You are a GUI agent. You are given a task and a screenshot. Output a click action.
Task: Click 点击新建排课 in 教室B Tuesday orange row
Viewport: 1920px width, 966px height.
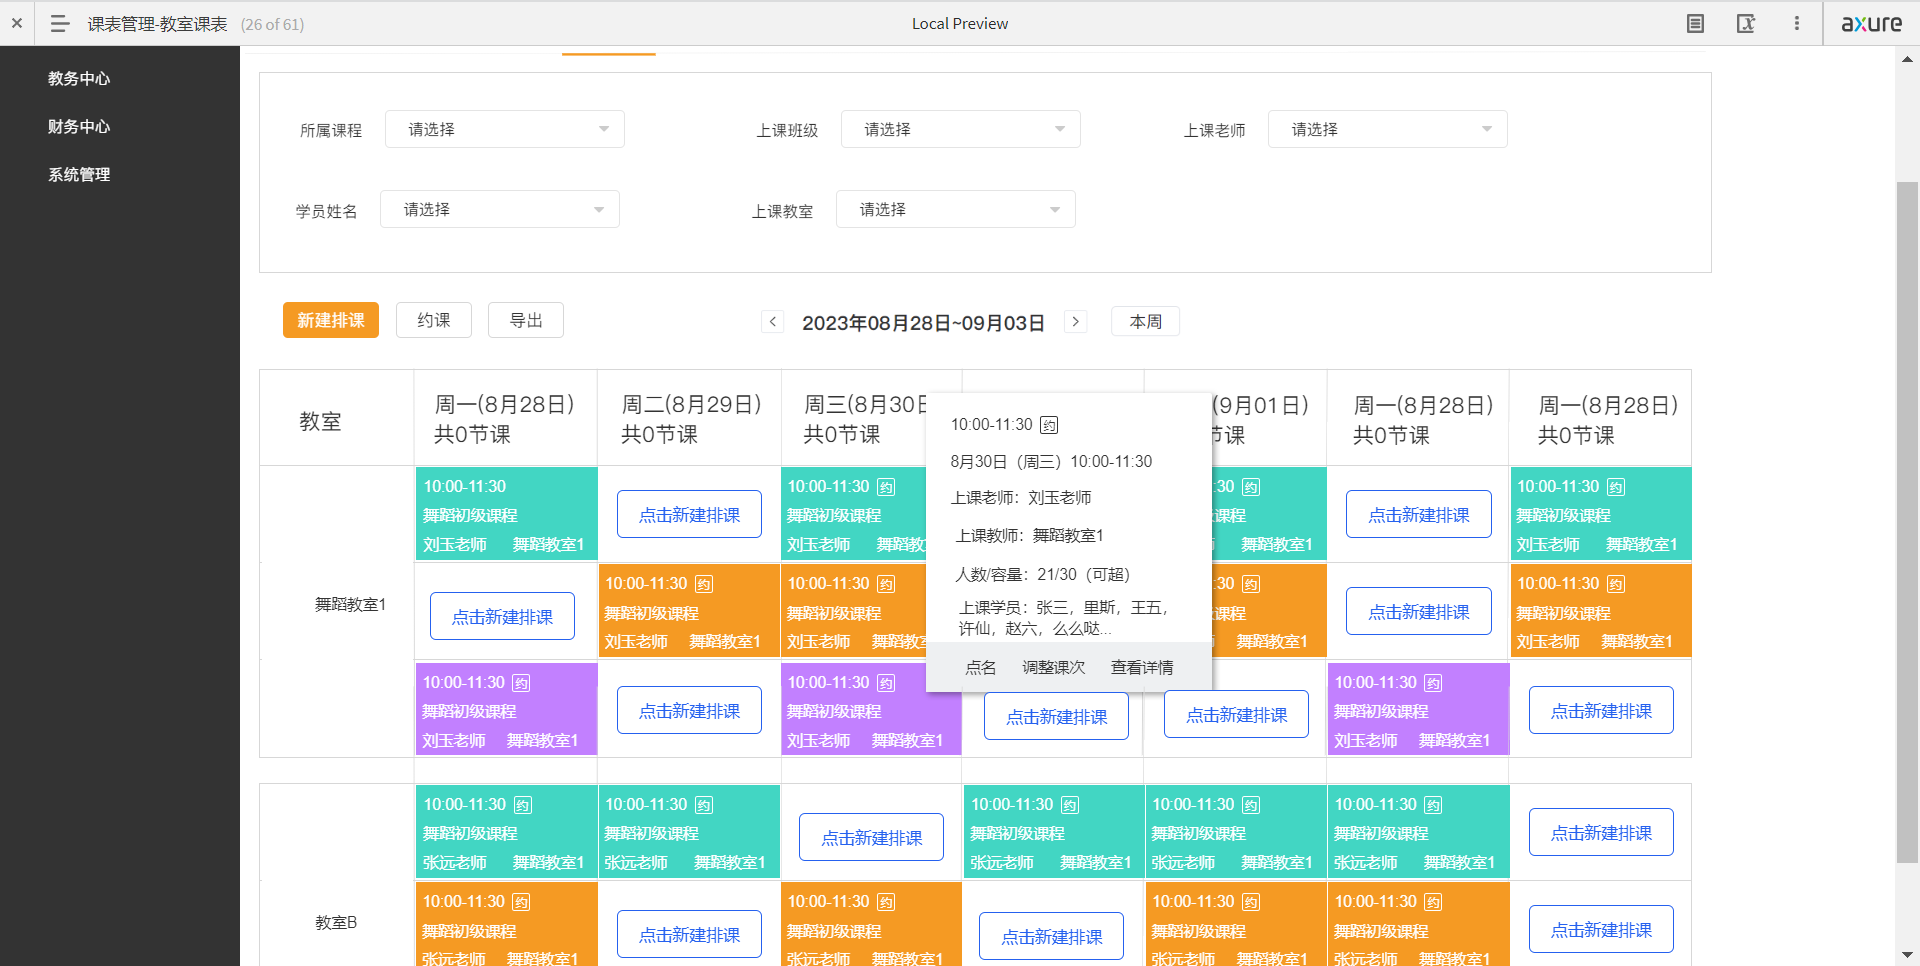pos(689,934)
